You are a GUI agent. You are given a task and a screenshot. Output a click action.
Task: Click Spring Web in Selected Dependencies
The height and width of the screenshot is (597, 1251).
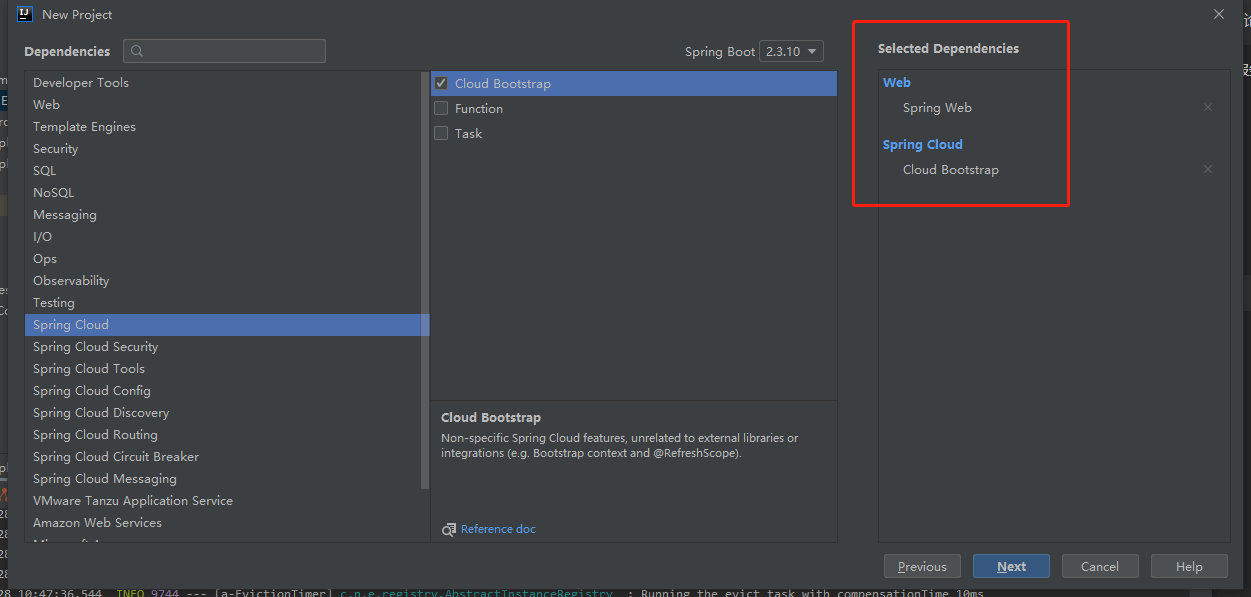click(x=937, y=107)
